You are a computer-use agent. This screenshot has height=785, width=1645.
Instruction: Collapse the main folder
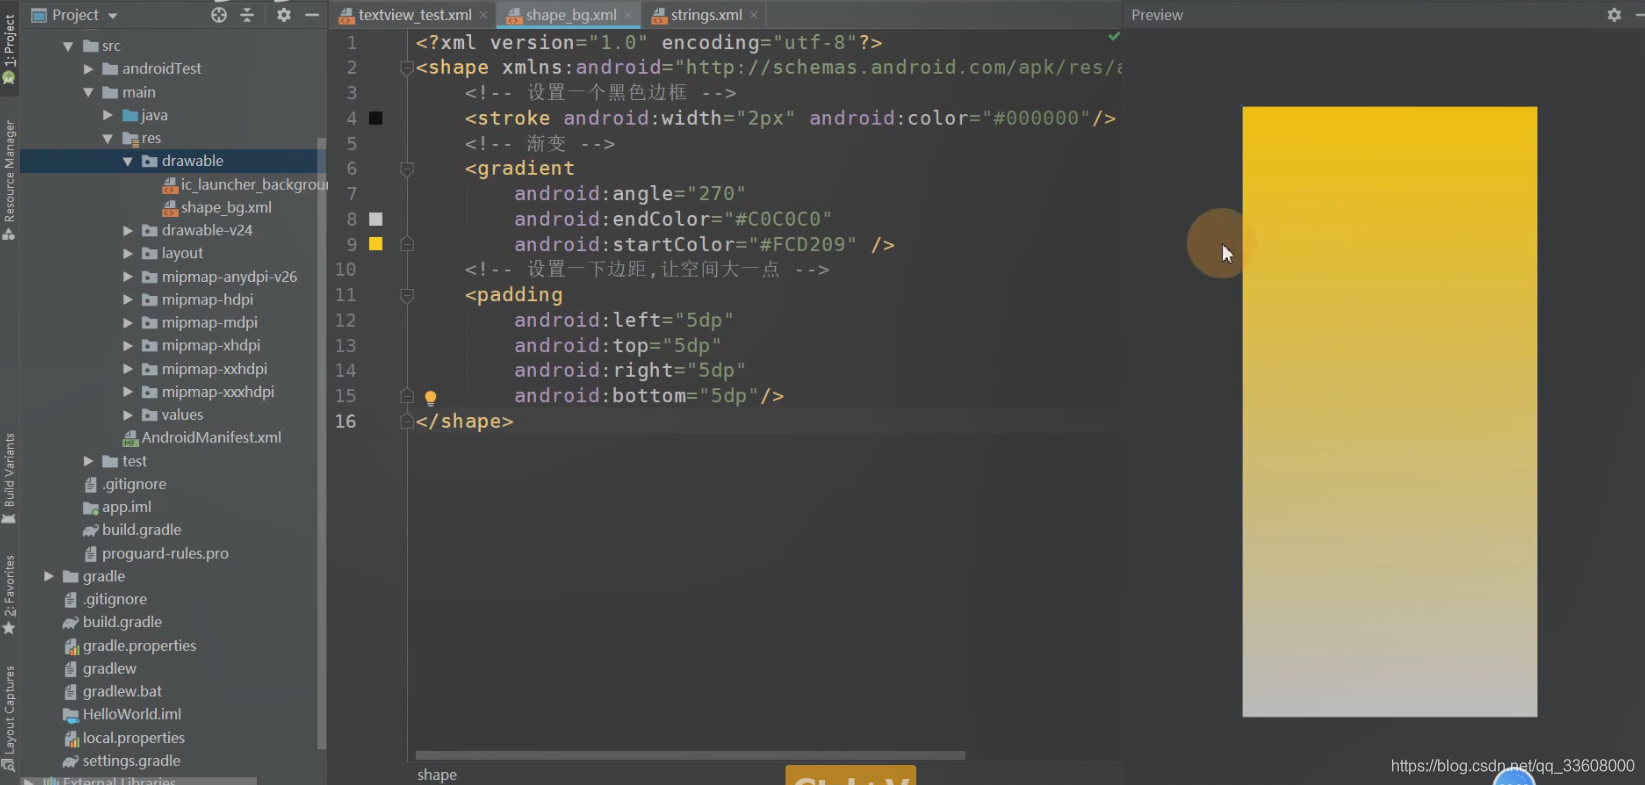[x=88, y=92]
